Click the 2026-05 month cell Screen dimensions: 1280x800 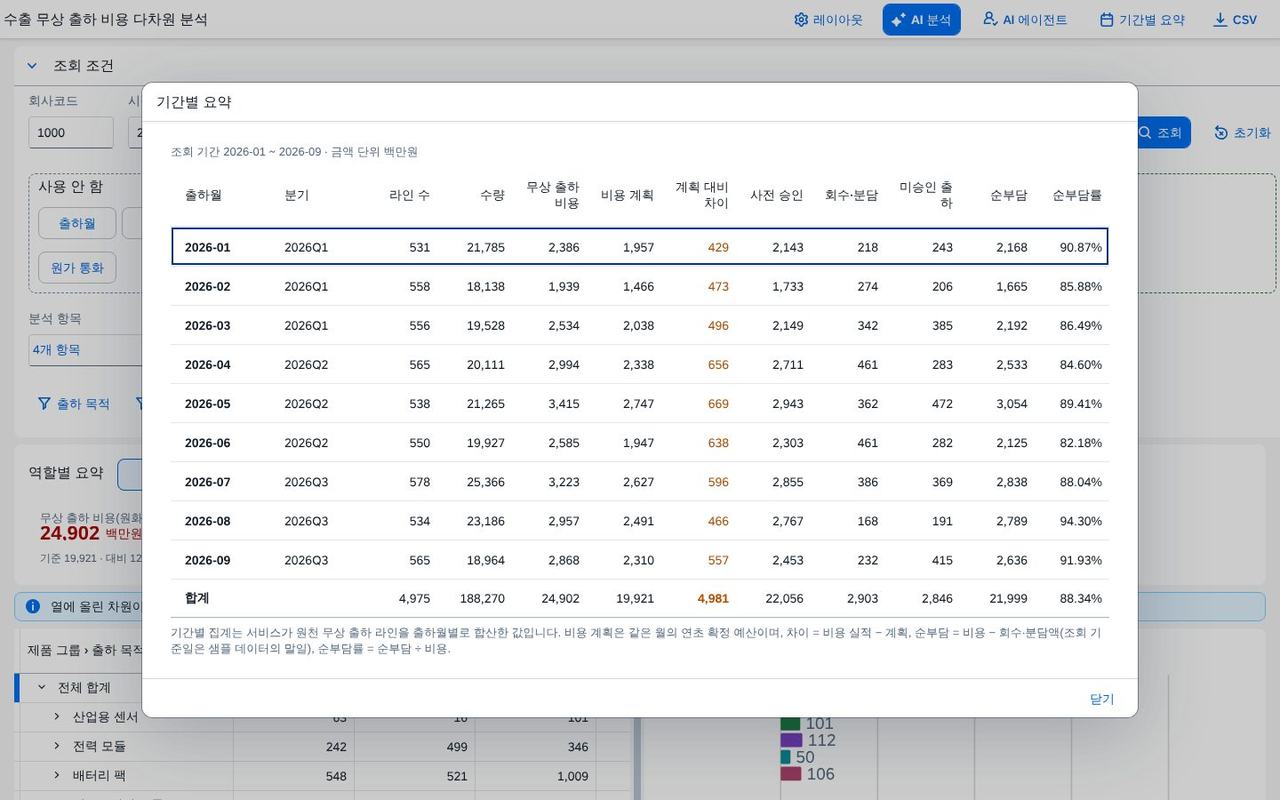pos(208,404)
